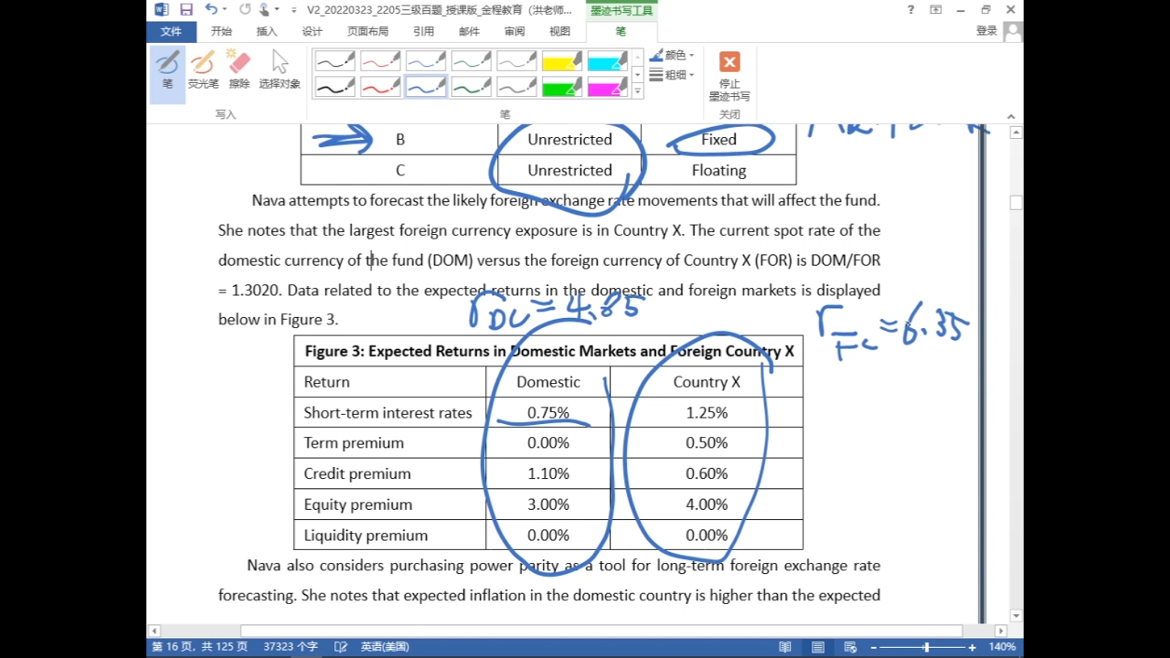Open Help with the question mark
The width and height of the screenshot is (1170, 658).
[910, 10]
